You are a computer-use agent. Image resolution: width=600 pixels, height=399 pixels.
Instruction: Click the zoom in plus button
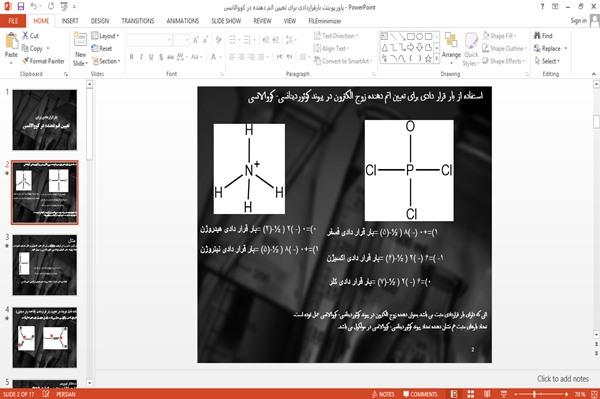[x=566, y=394]
